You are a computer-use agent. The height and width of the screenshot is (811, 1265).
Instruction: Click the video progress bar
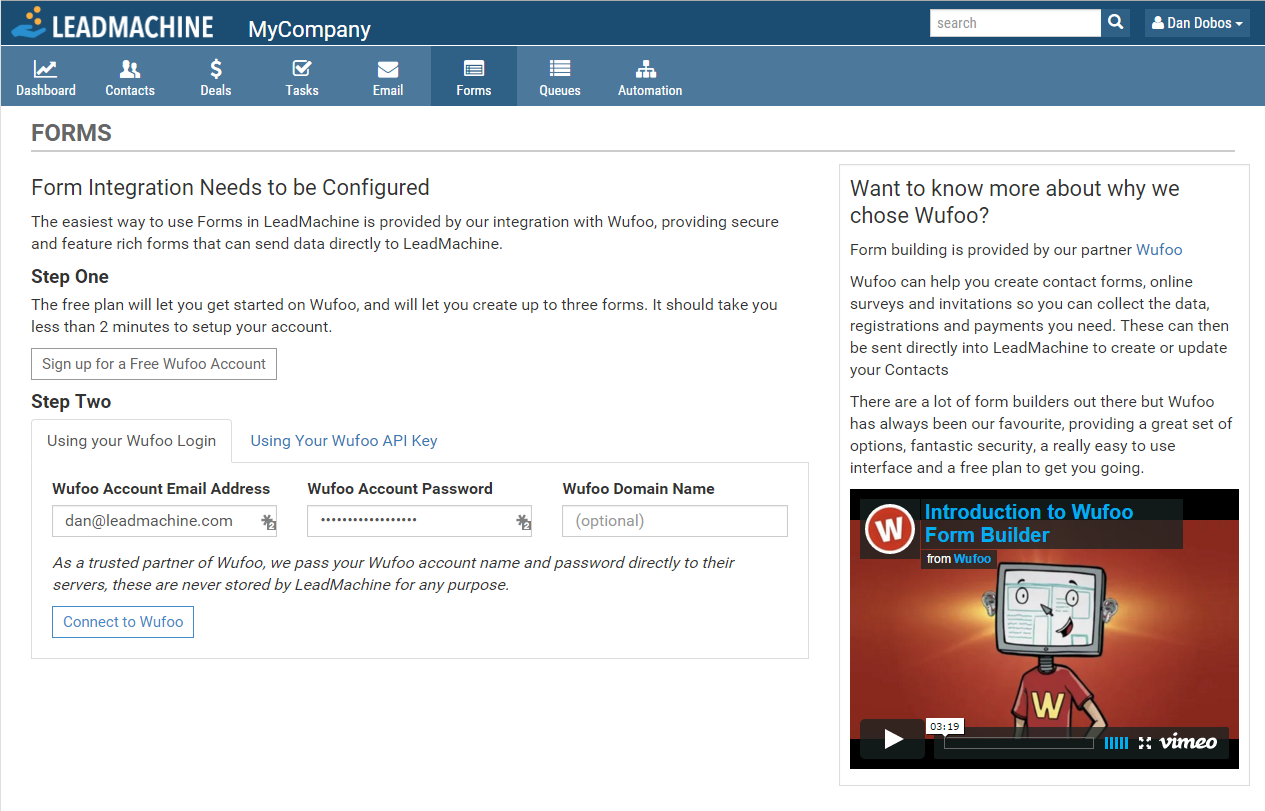(1019, 743)
